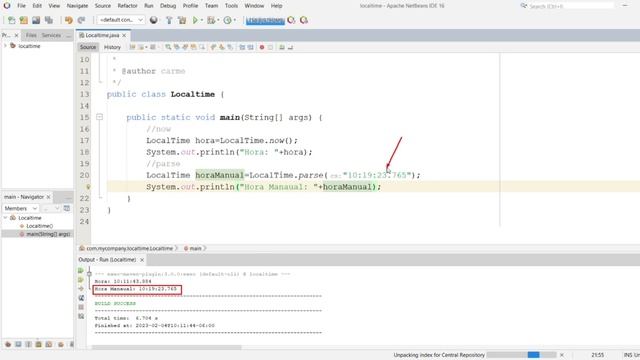Click the globe browser icon in toolbar

point(153,20)
